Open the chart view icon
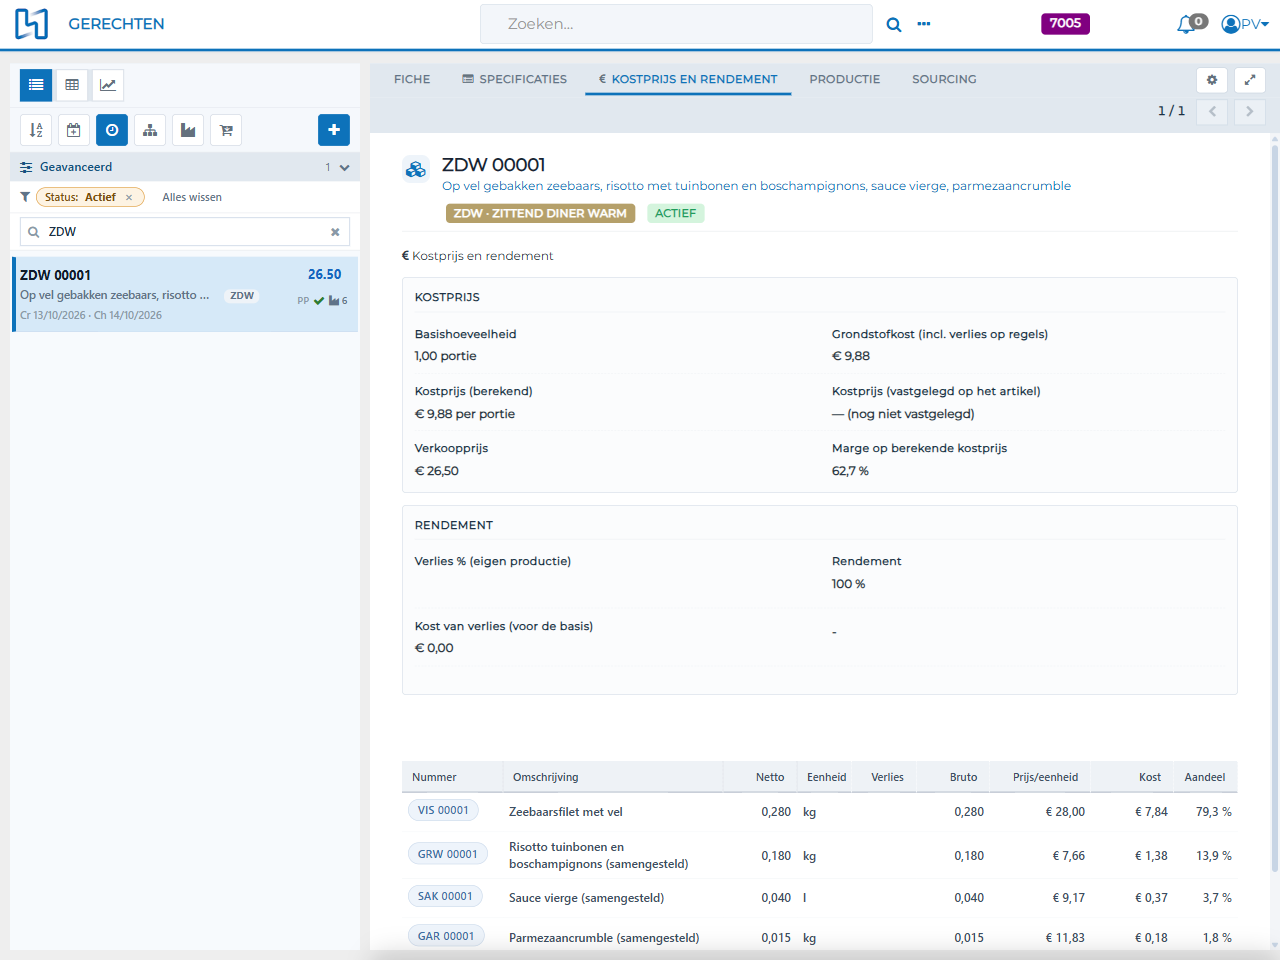The width and height of the screenshot is (1280, 960). pos(108,85)
